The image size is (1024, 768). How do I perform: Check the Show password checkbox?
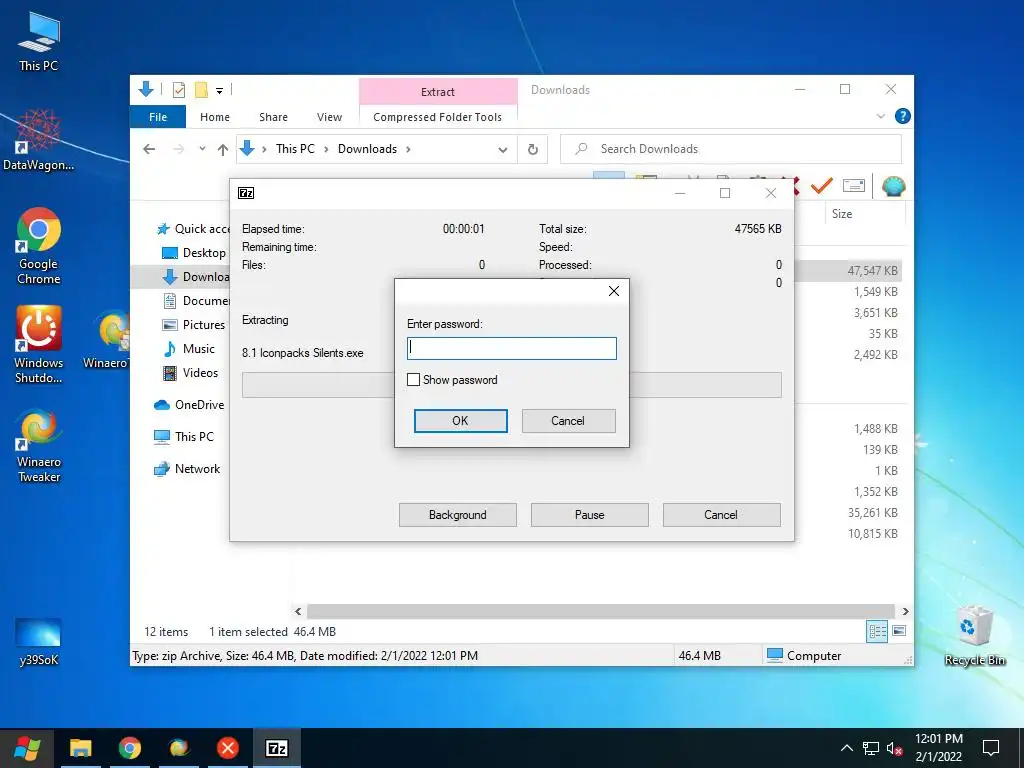413,379
